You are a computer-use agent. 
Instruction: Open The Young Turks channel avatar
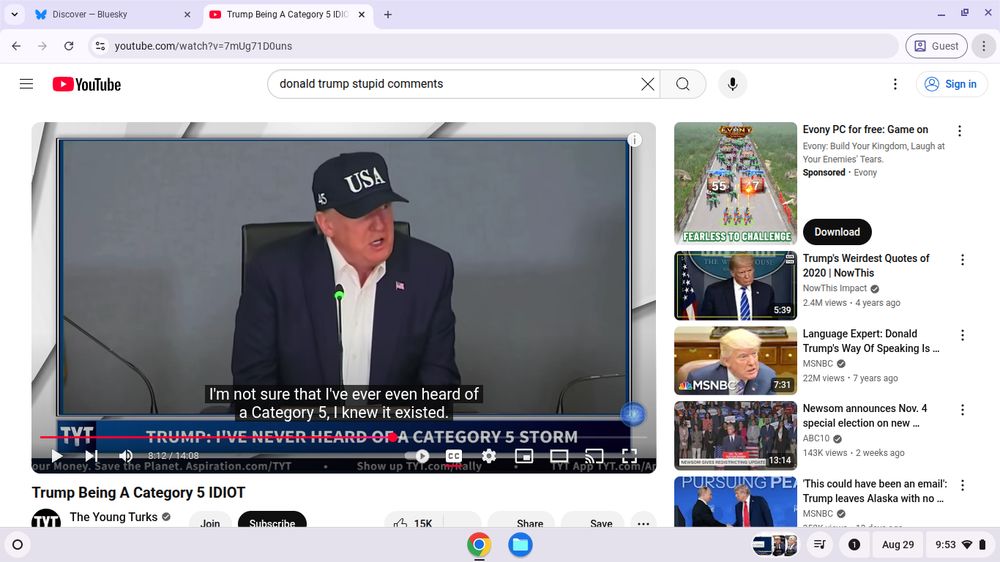pos(46,520)
